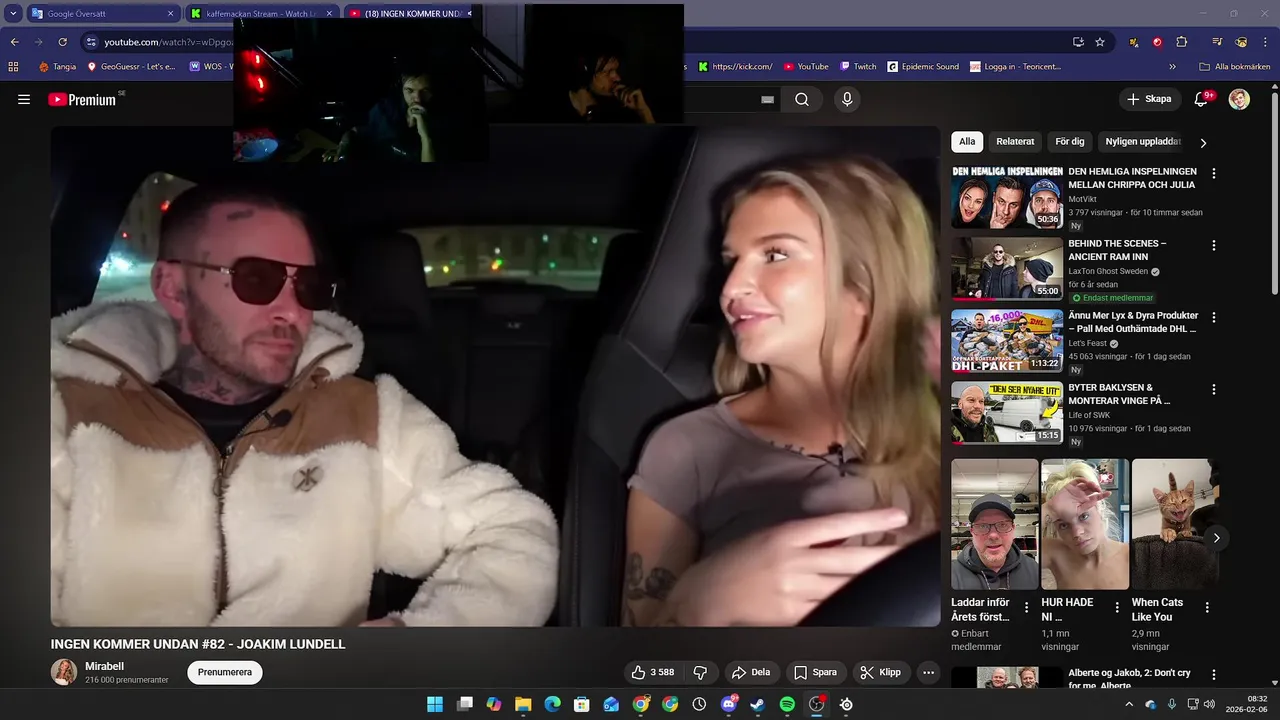Image resolution: width=1280 pixels, height=720 pixels.
Task: Open volume control in system tray
Action: click(x=1209, y=704)
